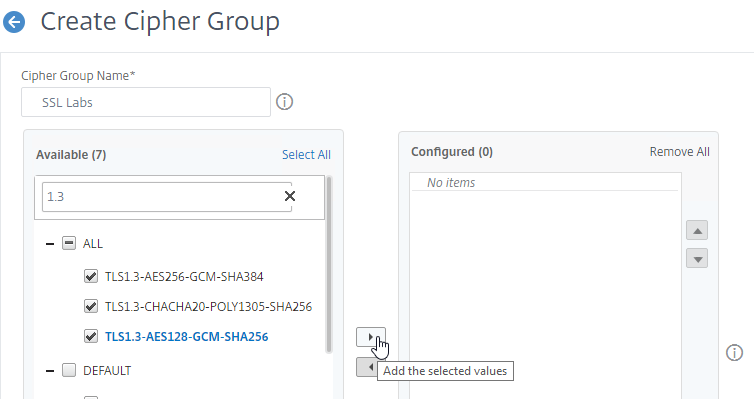Click the Cipher Group Name field

click(146, 102)
